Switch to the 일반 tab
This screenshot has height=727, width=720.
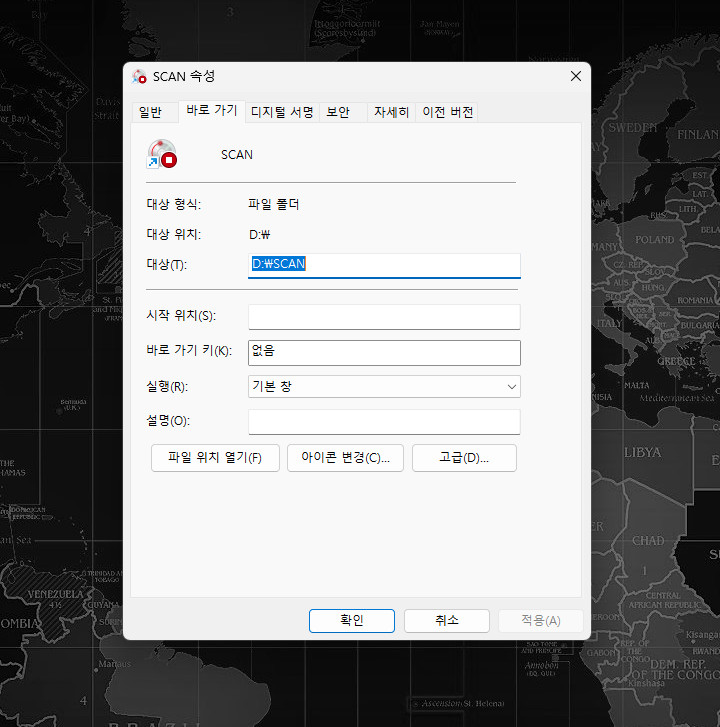coord(150,113)
